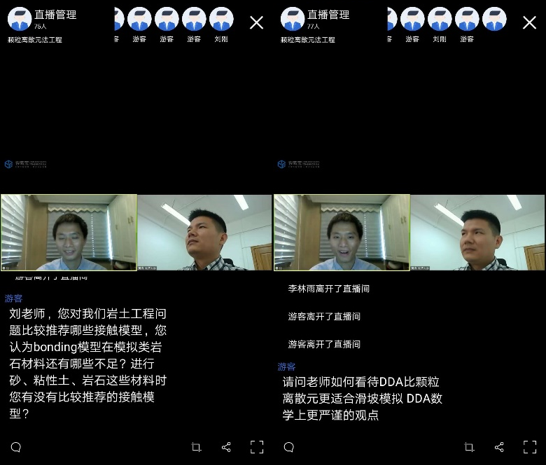Click the 游客 username above bonding question

tap(14, 298)
